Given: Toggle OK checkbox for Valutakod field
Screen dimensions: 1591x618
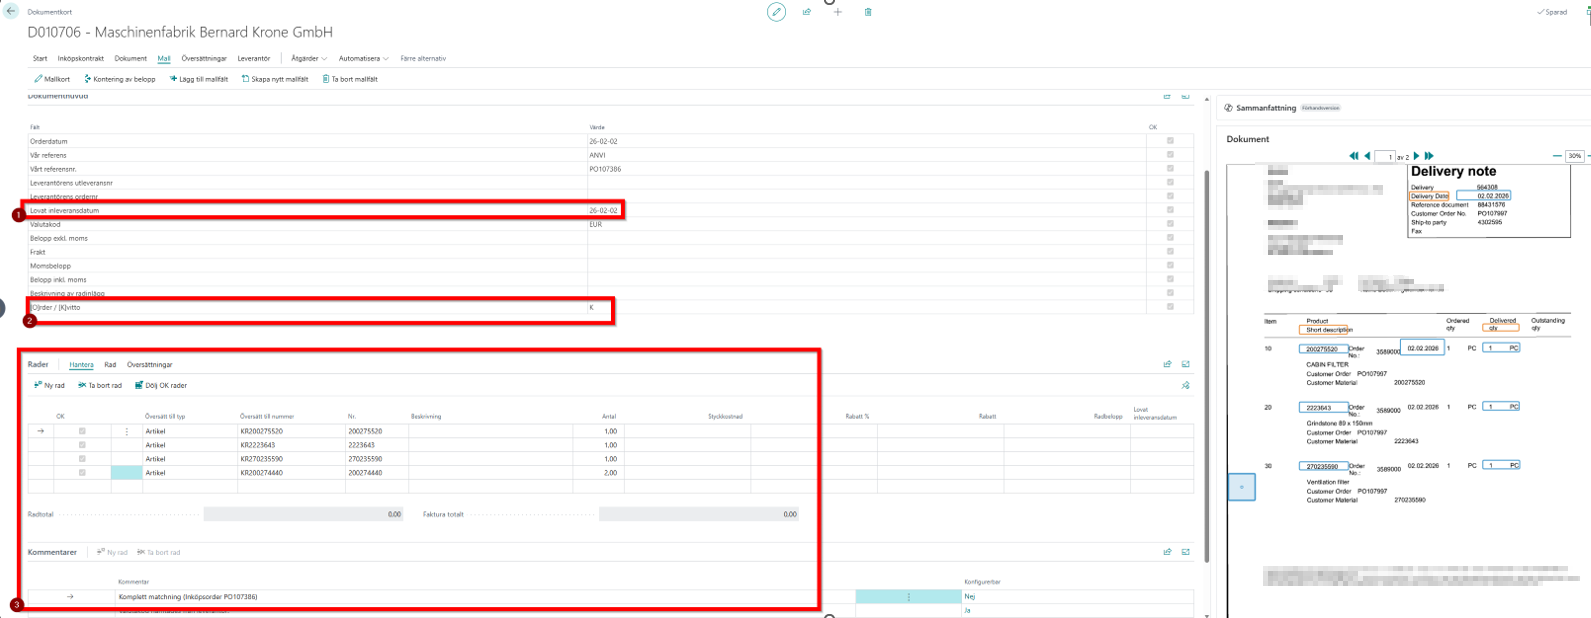Looking at the screenshot, I should 1170,225.
